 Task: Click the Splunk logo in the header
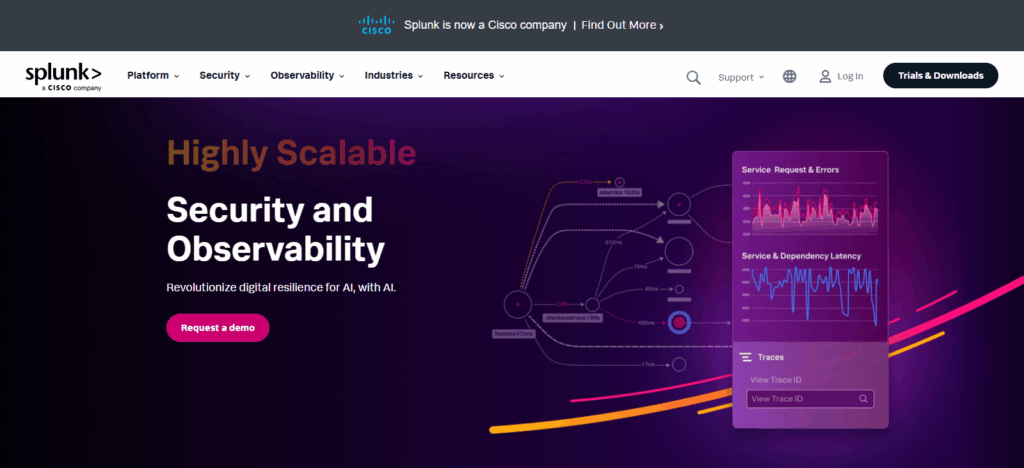click(x=63, y=76)
